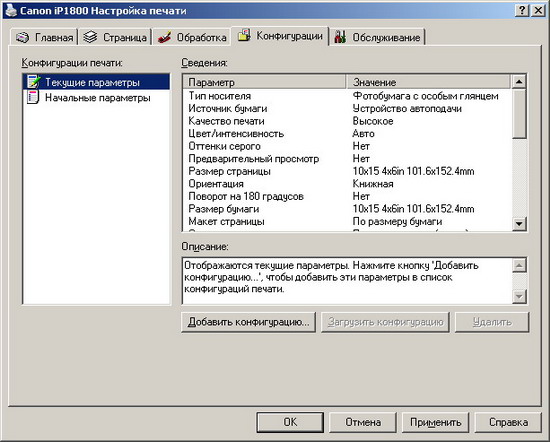Click the Текущие параметры list icon
The image size is (550, 442).
point(34,81)
